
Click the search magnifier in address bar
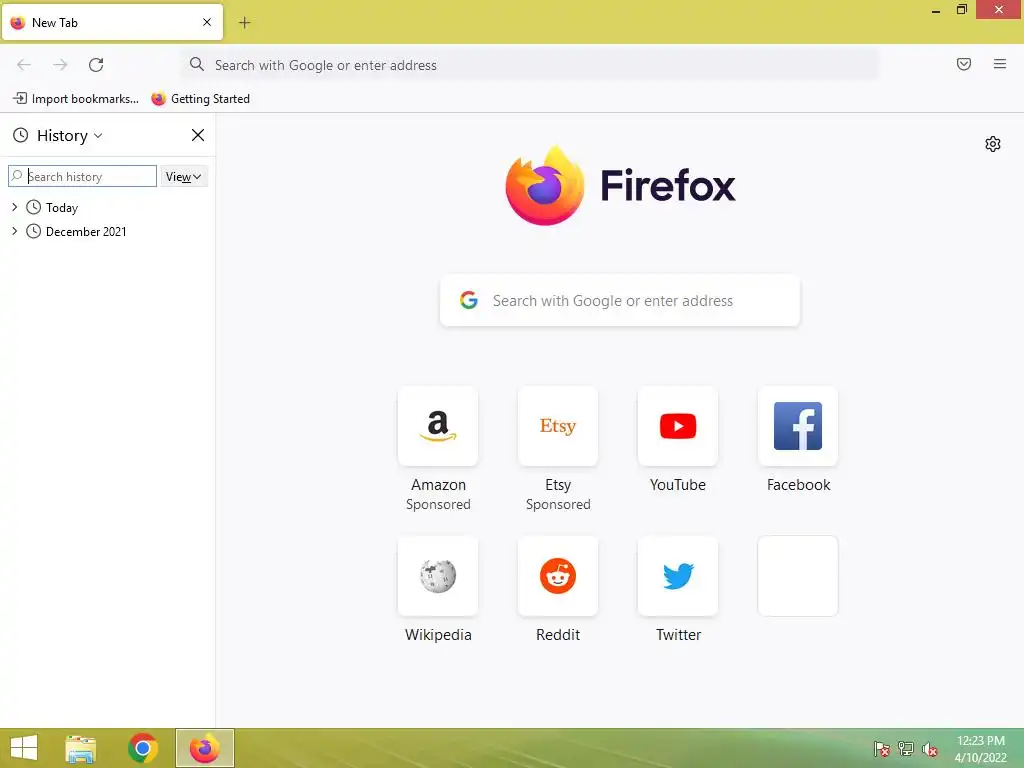[197, 64]
